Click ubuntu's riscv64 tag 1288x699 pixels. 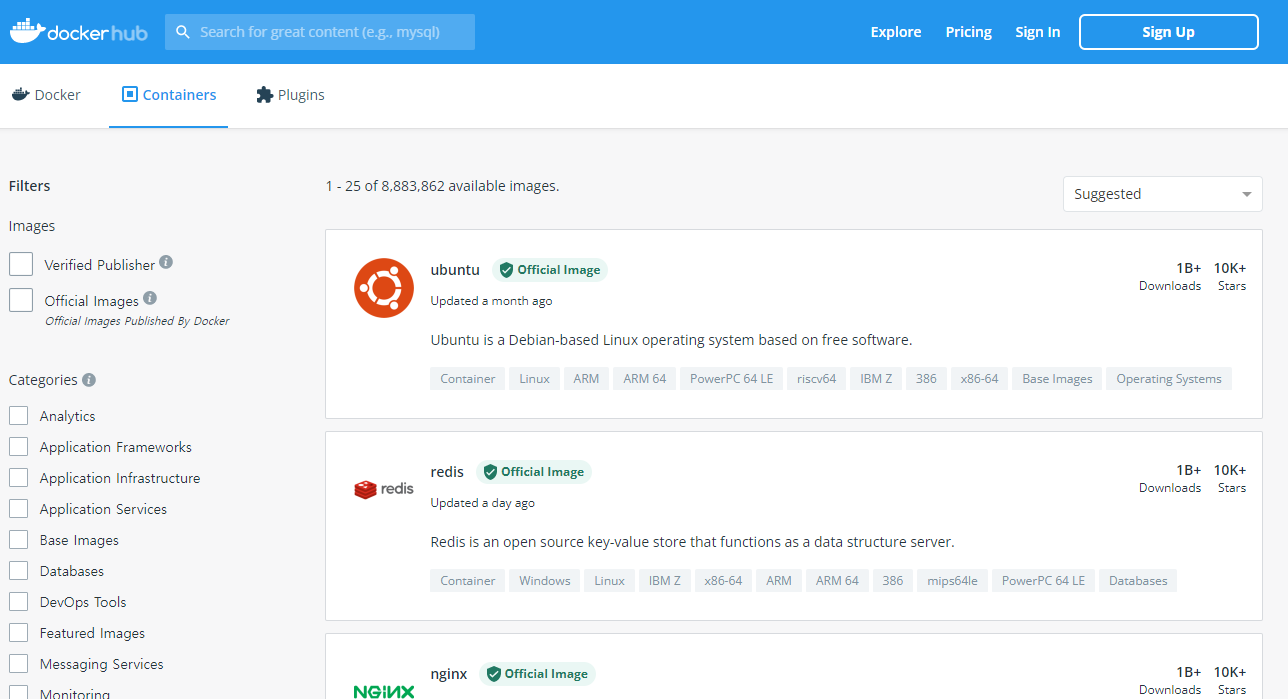tap(816, 379)
